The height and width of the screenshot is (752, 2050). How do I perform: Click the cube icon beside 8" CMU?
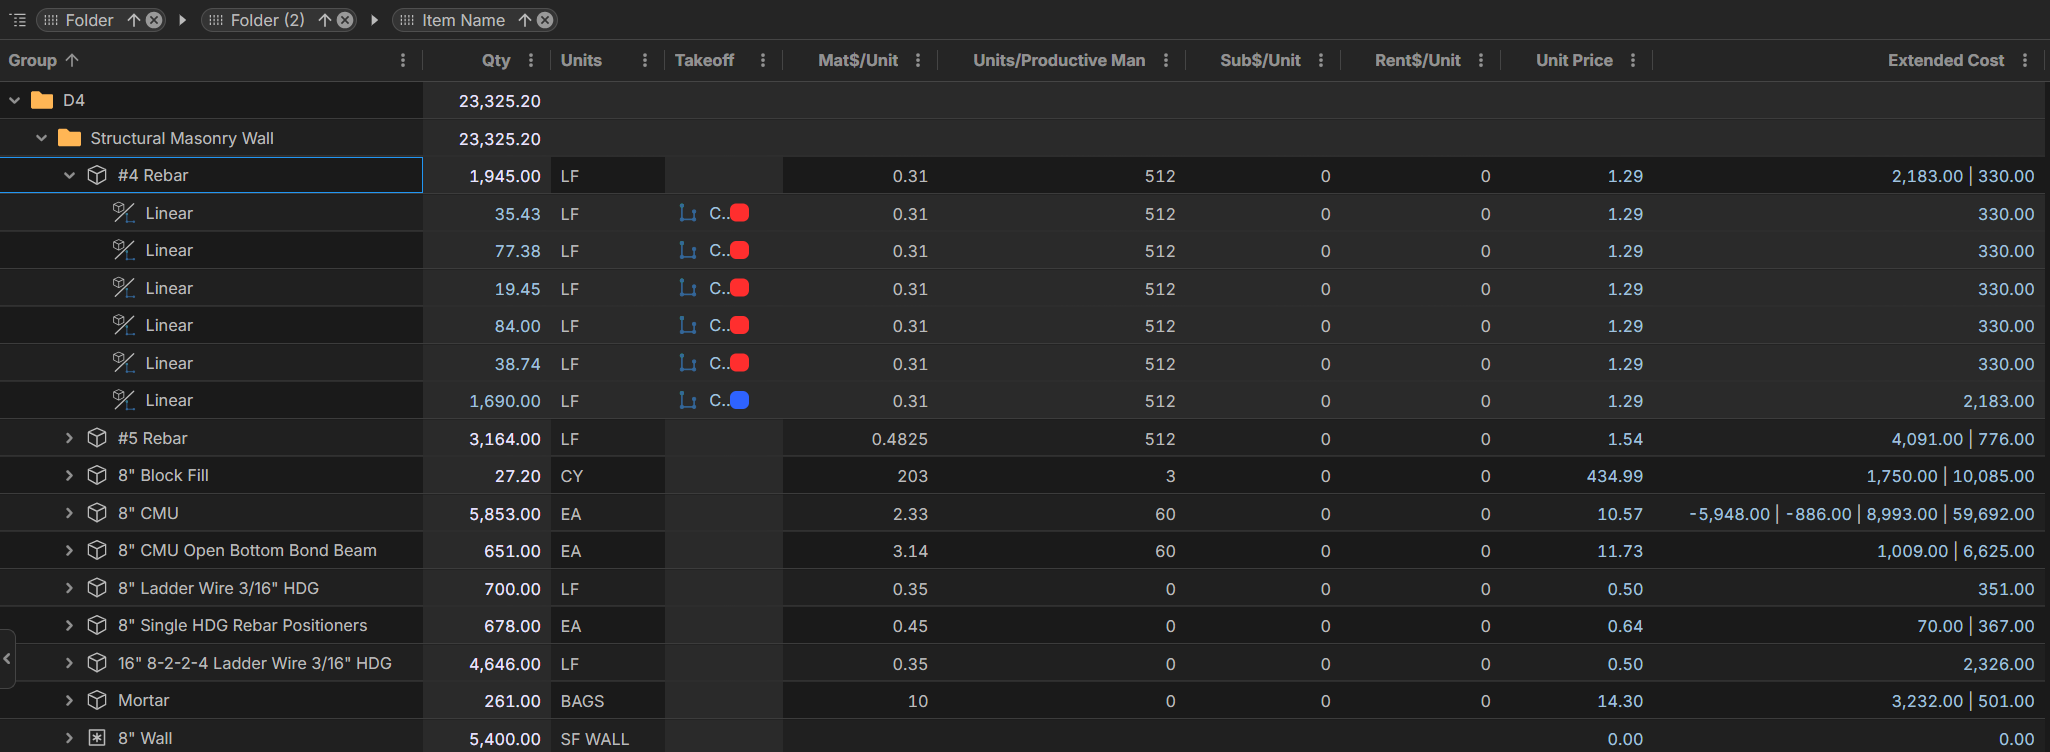[x=97, y=513]
